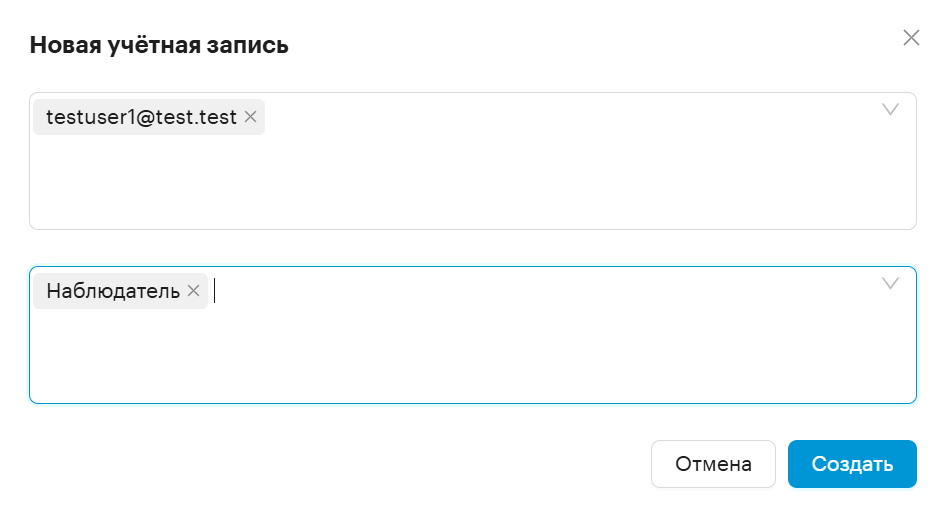Open the roles list via lower arrow icon
The height and width of the screenshot is (512, 943).
click(890, 283)
